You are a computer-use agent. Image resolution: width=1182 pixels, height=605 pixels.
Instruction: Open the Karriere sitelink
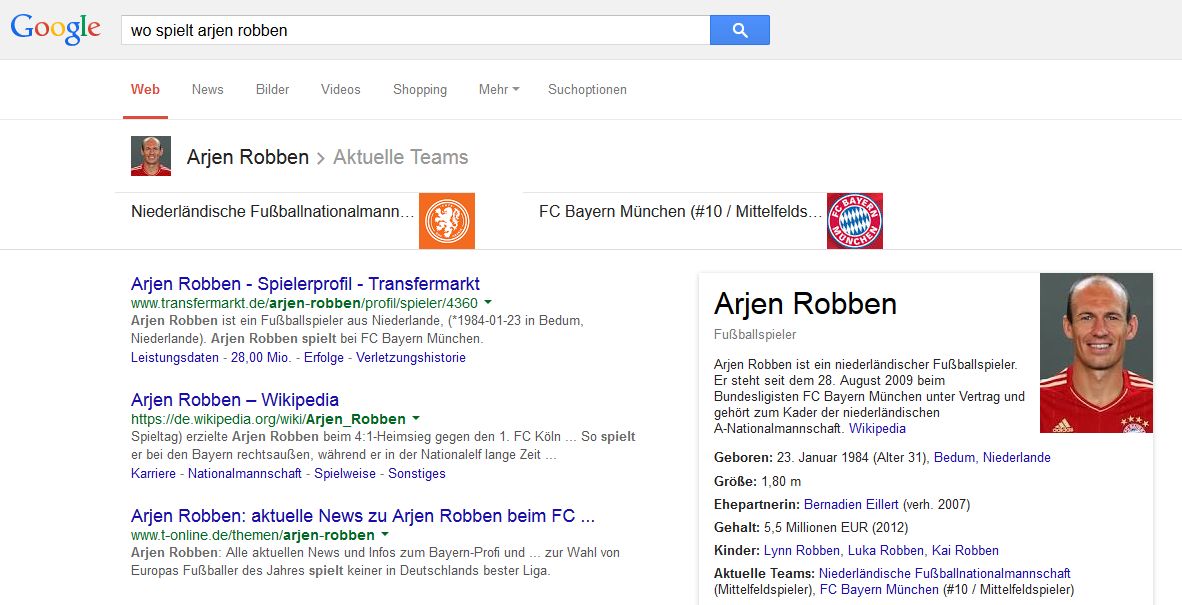tap(153, 473)
